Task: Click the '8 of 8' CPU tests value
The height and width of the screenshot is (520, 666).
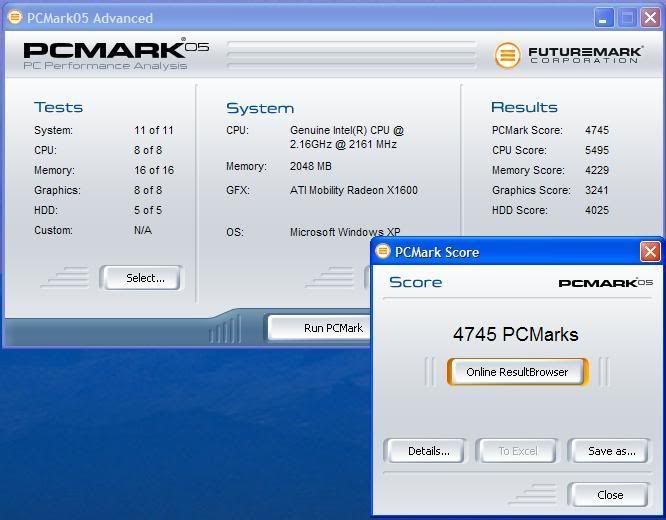Action: click(x=148, y=150)
